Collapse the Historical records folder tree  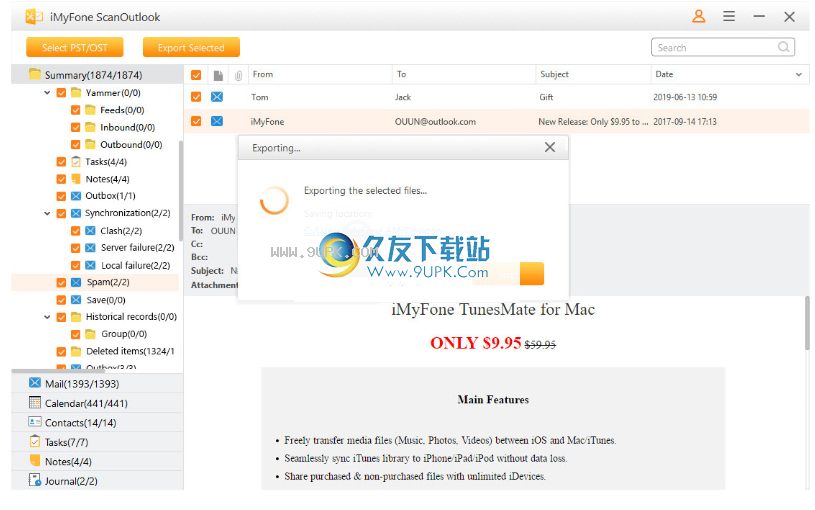click(47, 317)
